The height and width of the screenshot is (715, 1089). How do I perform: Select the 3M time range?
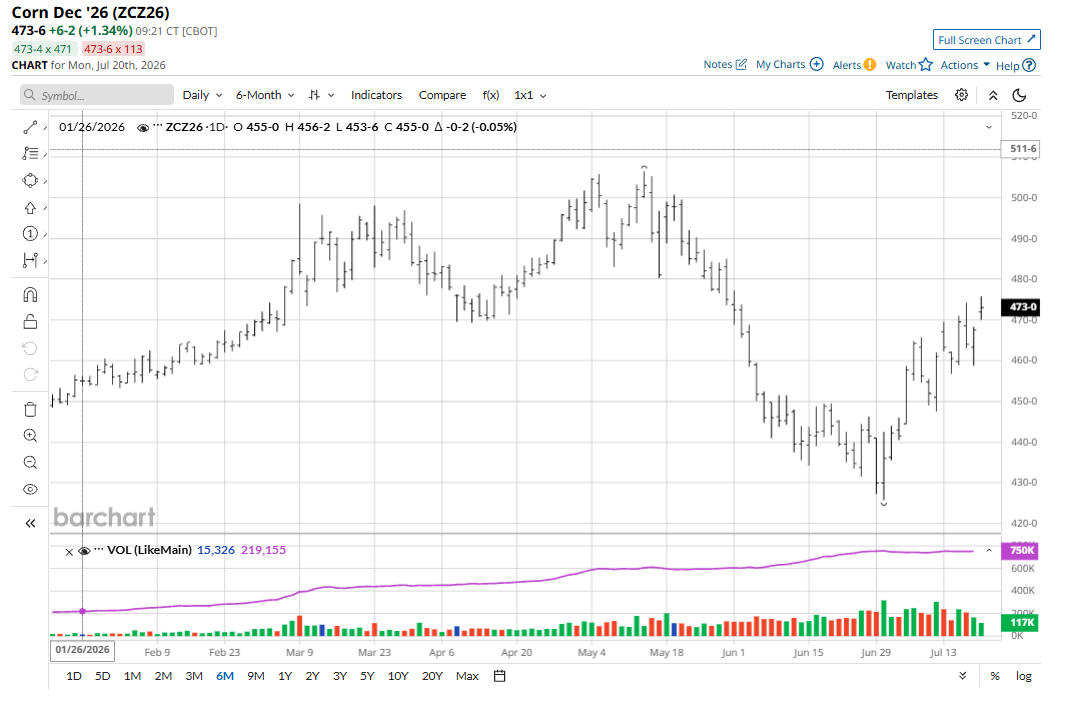194,676
